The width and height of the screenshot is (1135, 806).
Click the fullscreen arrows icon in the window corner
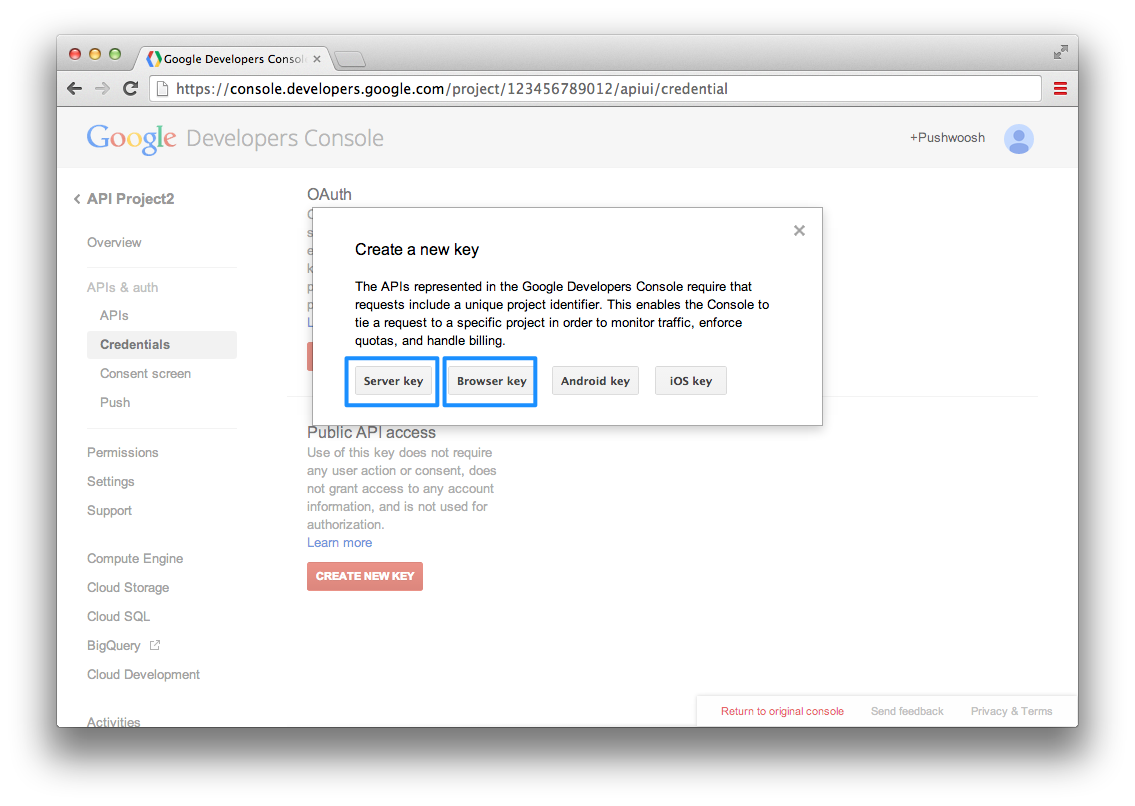(1060, 52)
